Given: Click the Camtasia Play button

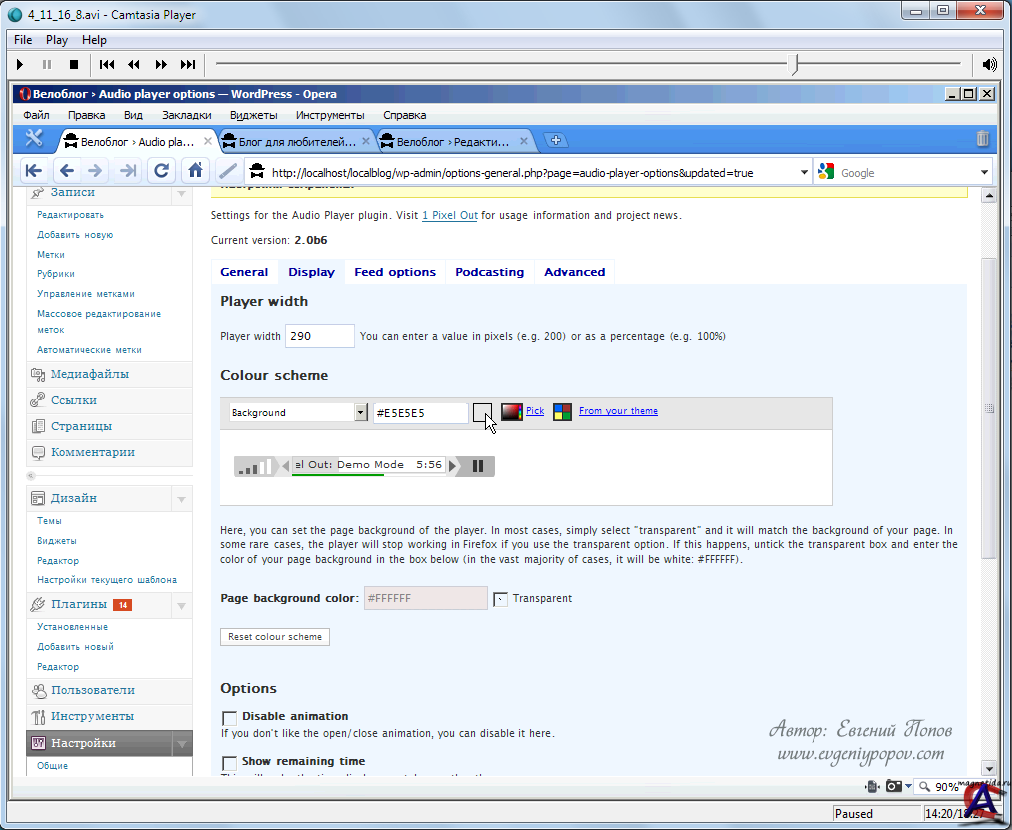Looking at the screenshot, I should [20, 65].
